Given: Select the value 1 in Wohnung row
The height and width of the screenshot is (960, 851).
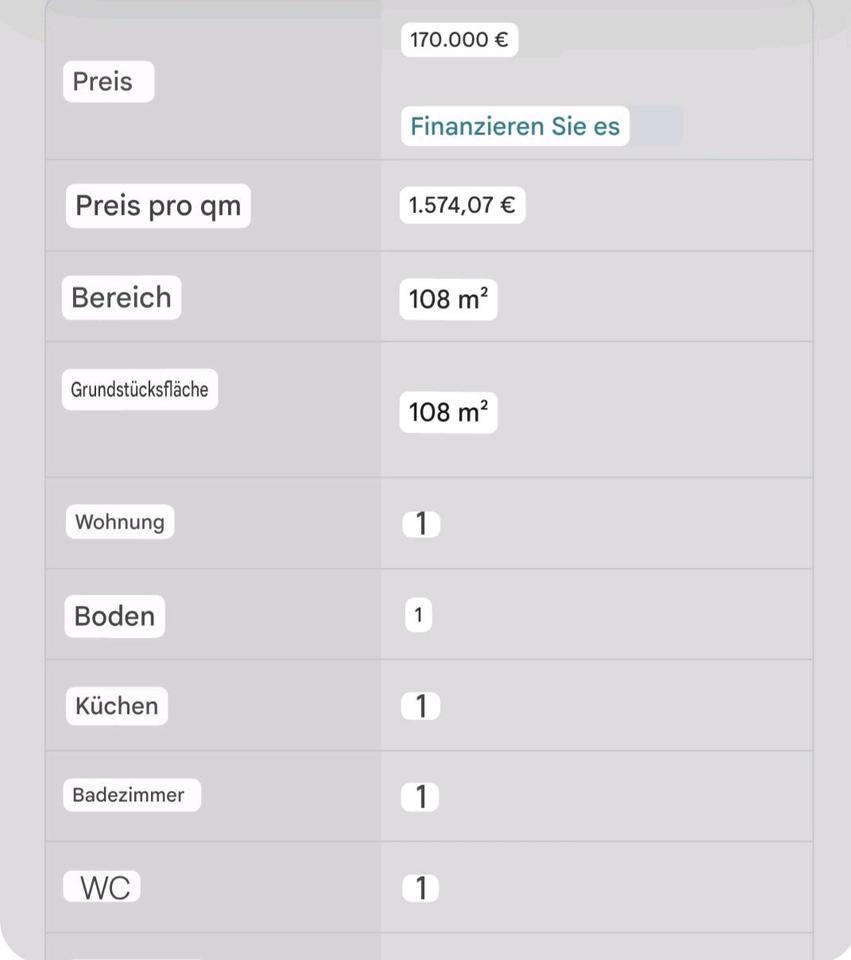Looking at the screenshot, I should click(x=421, y=524).
